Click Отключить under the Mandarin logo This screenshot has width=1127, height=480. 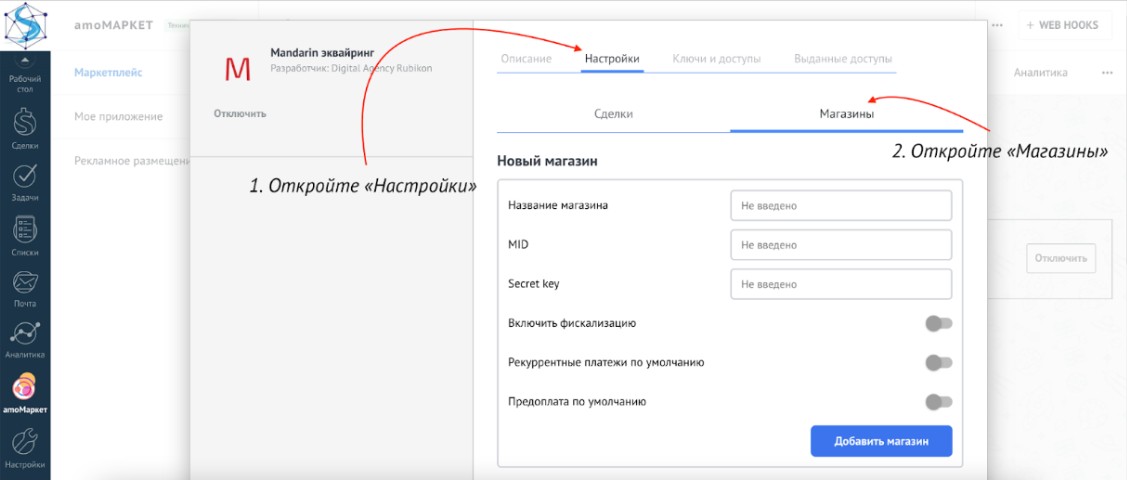tap(239, 114)
